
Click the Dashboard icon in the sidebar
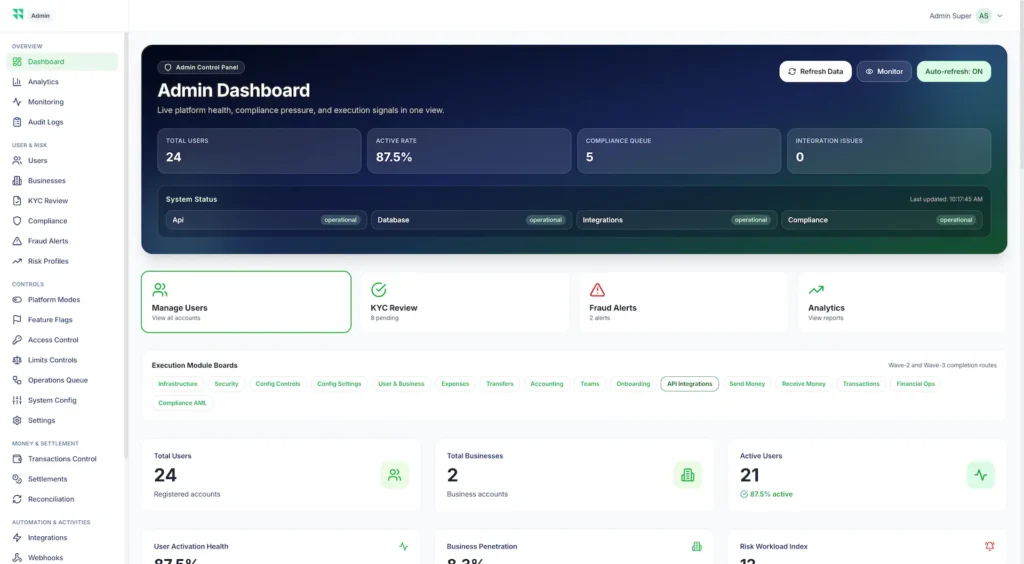pyautogui.click(x=17, y=61)
